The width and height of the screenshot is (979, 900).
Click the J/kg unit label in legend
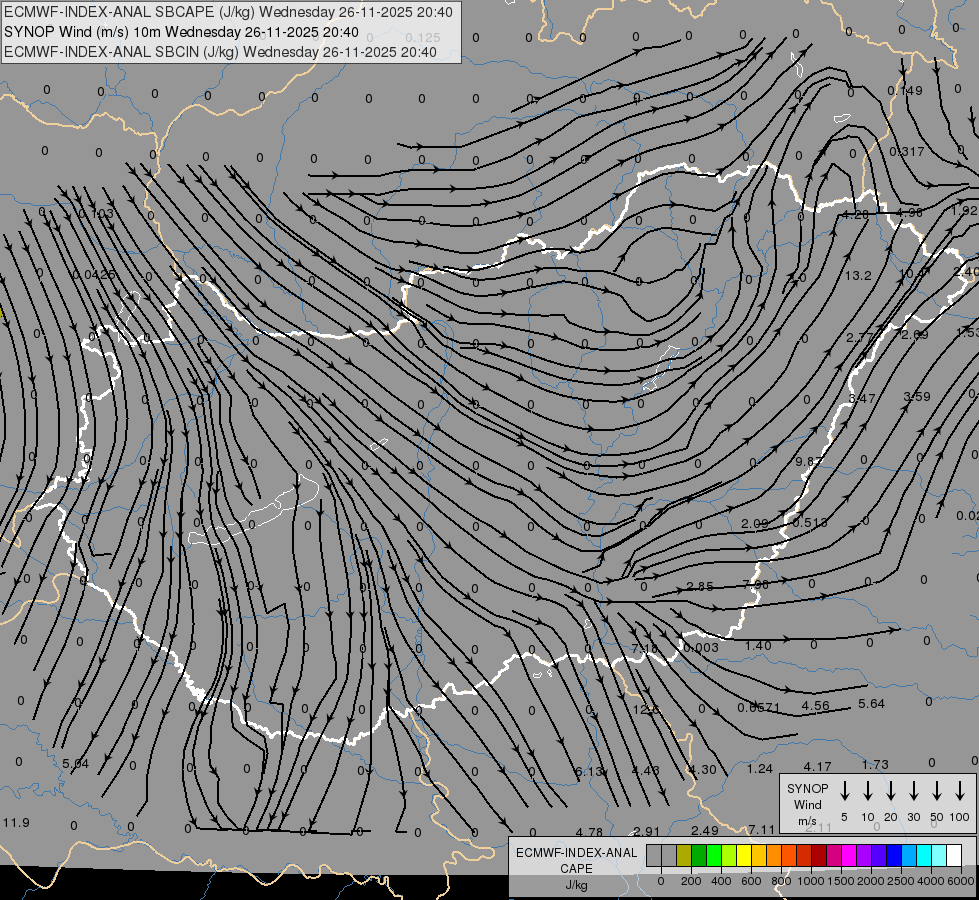(576, 885)
